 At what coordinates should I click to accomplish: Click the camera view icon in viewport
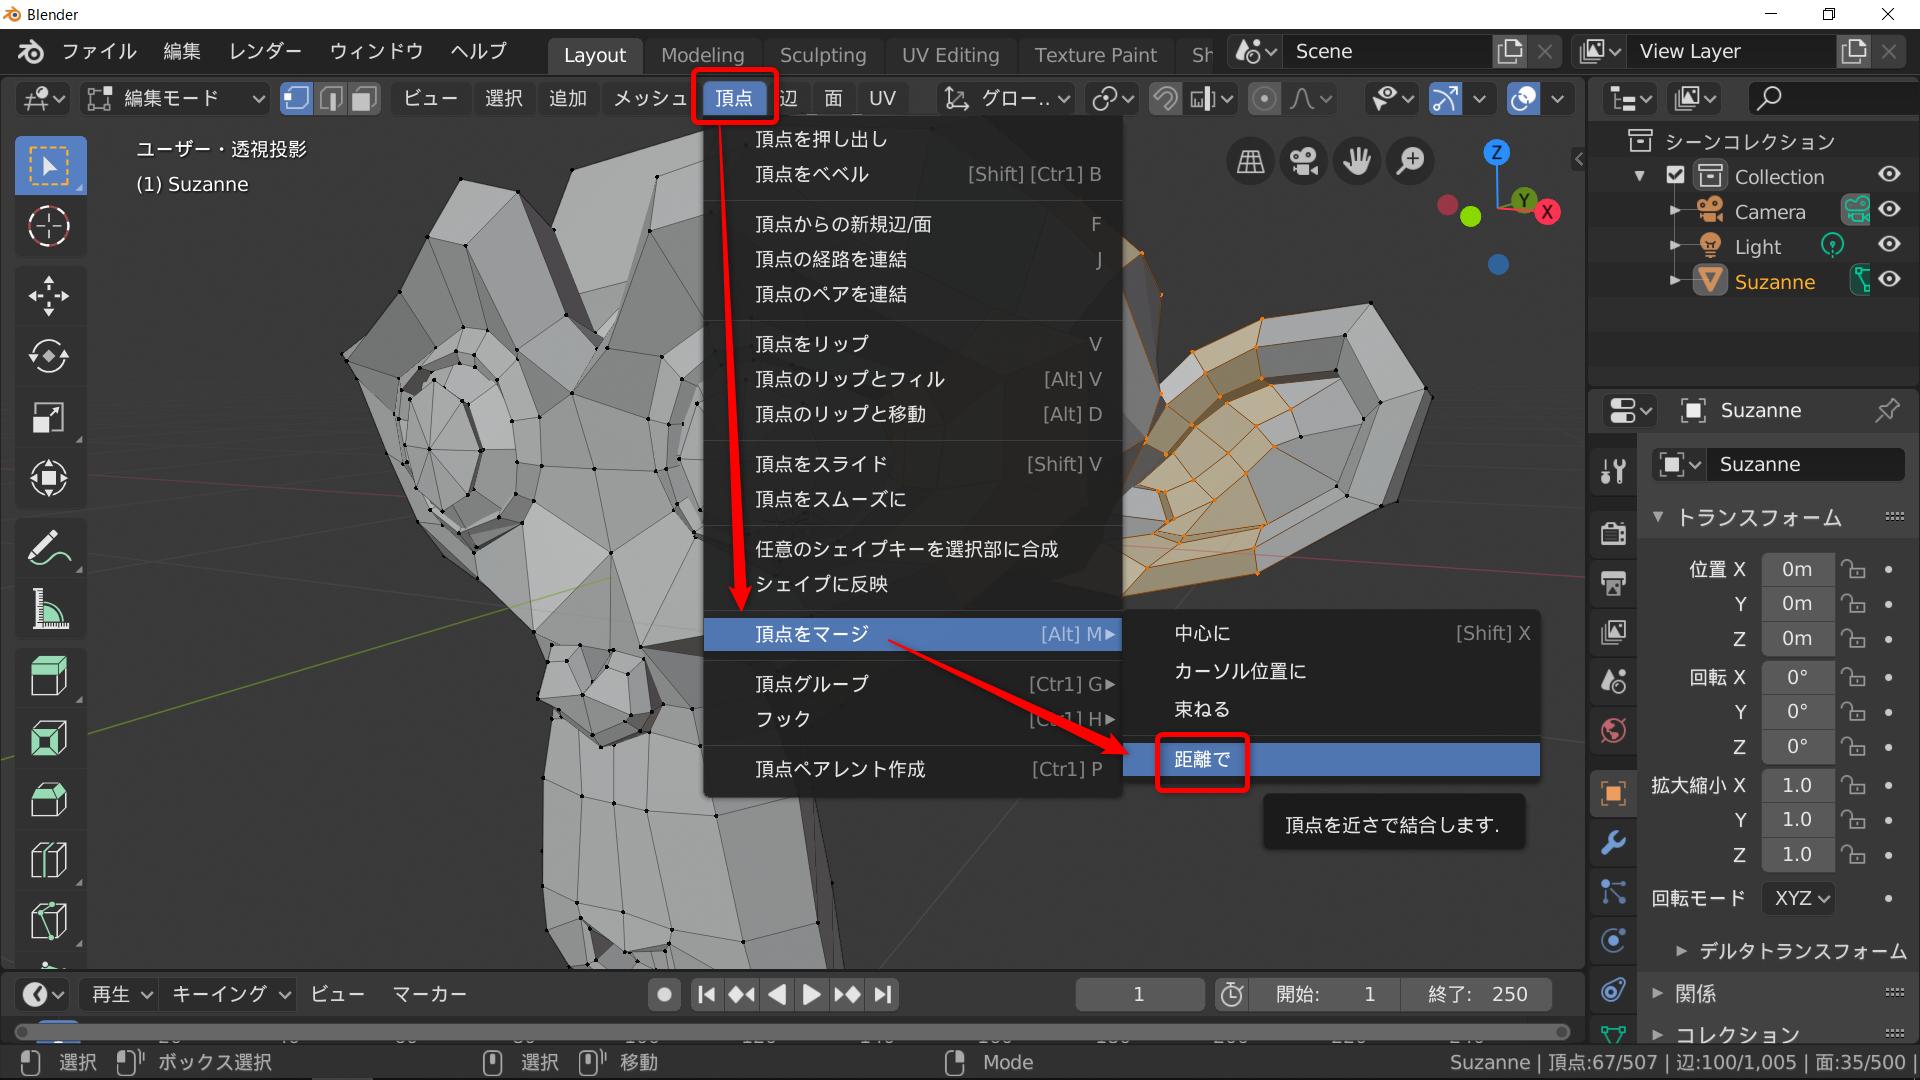1304,161
